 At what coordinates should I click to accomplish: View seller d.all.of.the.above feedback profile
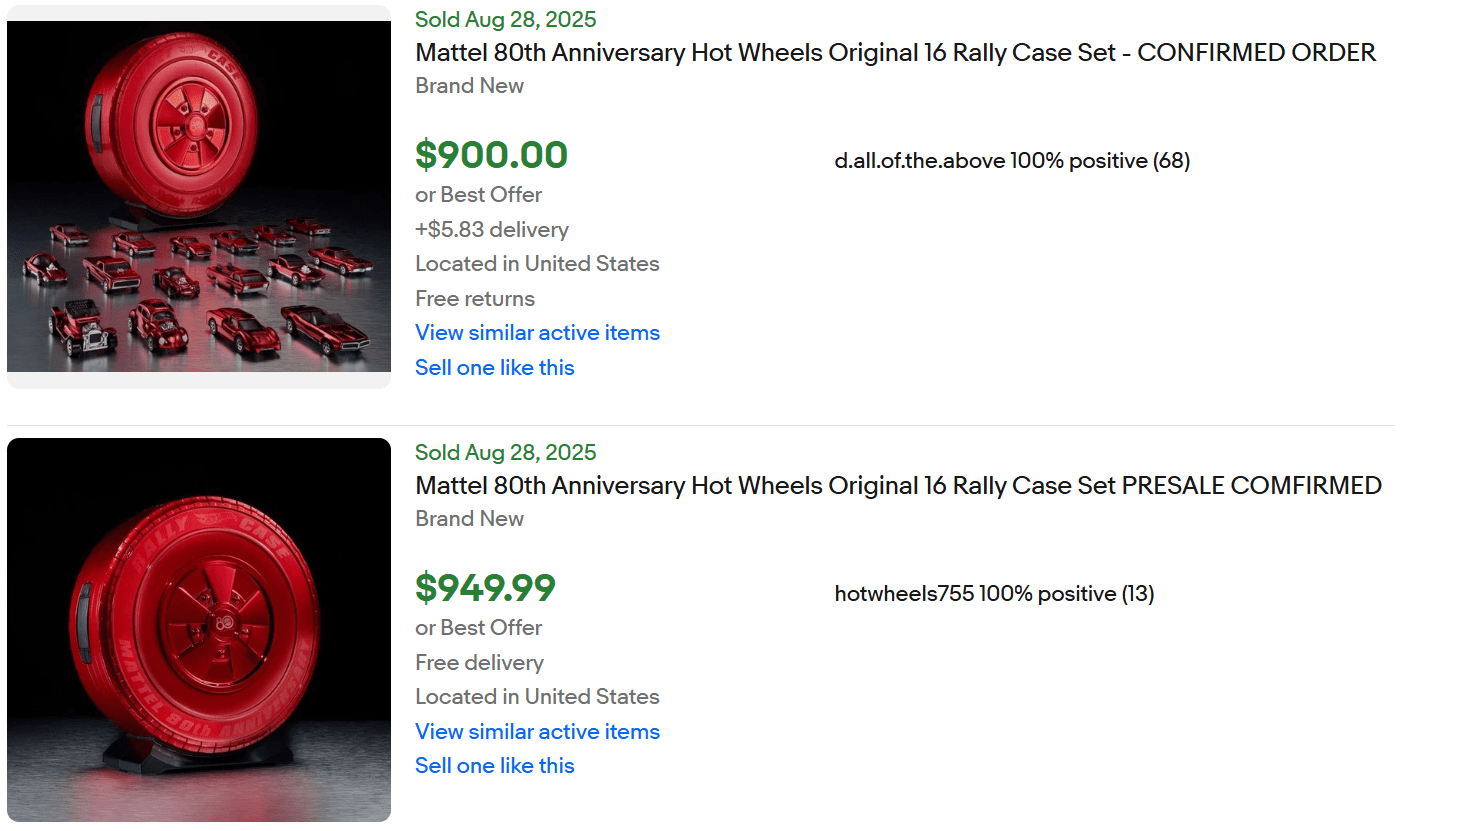click(1012, 160)
